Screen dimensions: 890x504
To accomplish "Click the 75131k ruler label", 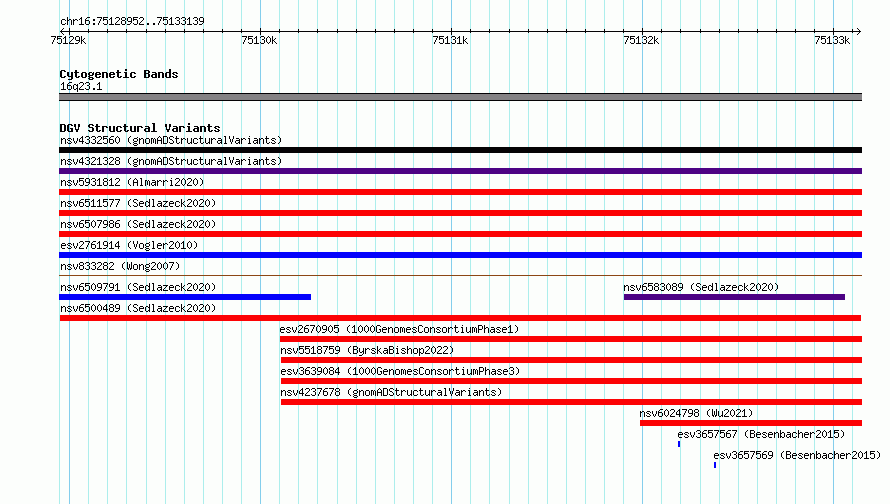I will tap(450, 40).
